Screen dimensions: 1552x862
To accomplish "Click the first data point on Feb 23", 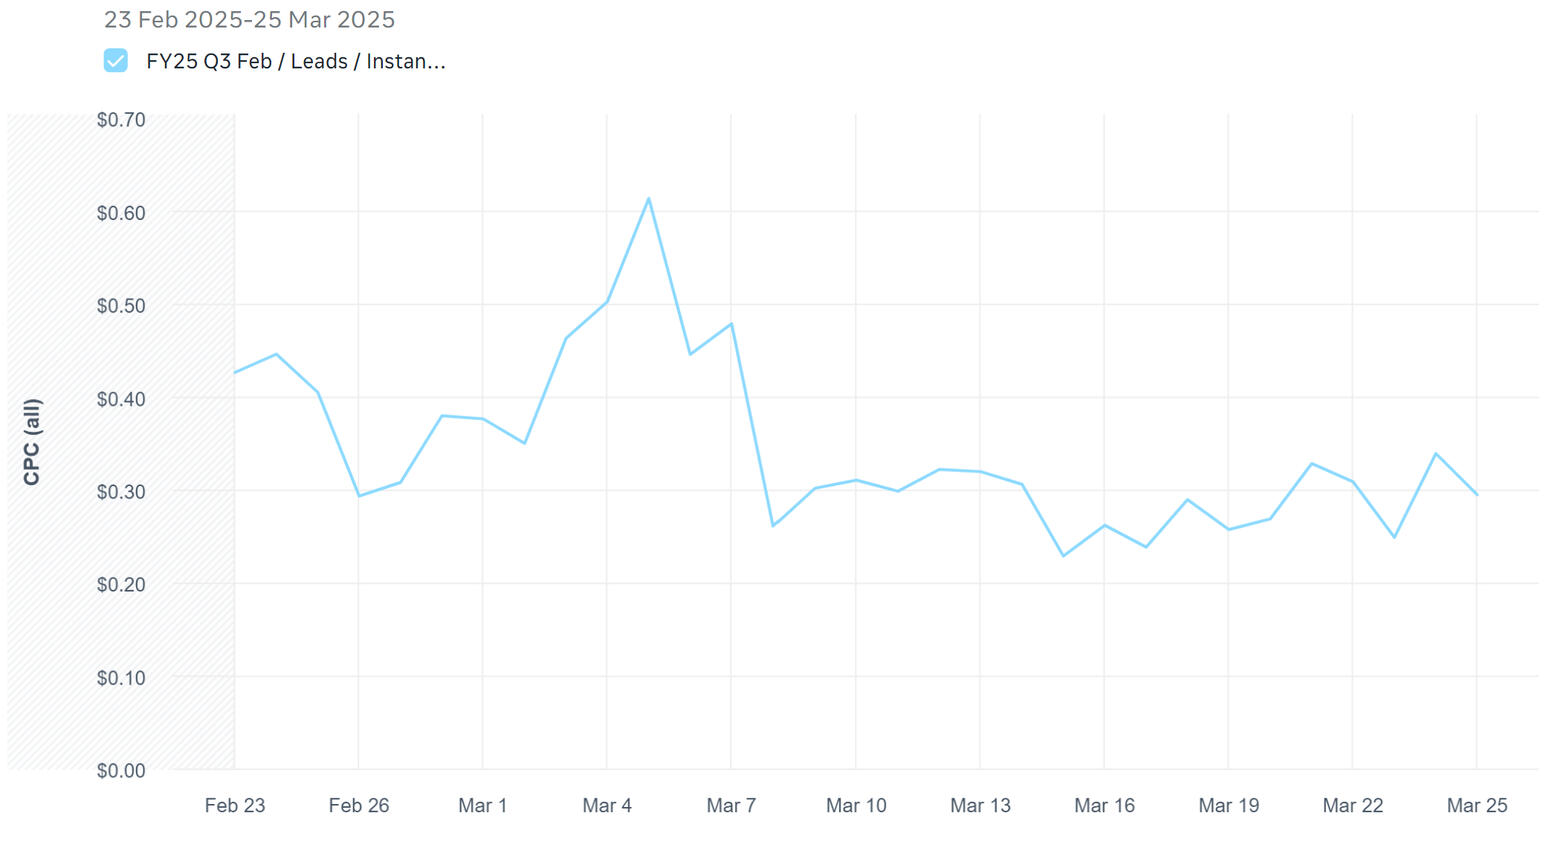I will click(235, 373).
